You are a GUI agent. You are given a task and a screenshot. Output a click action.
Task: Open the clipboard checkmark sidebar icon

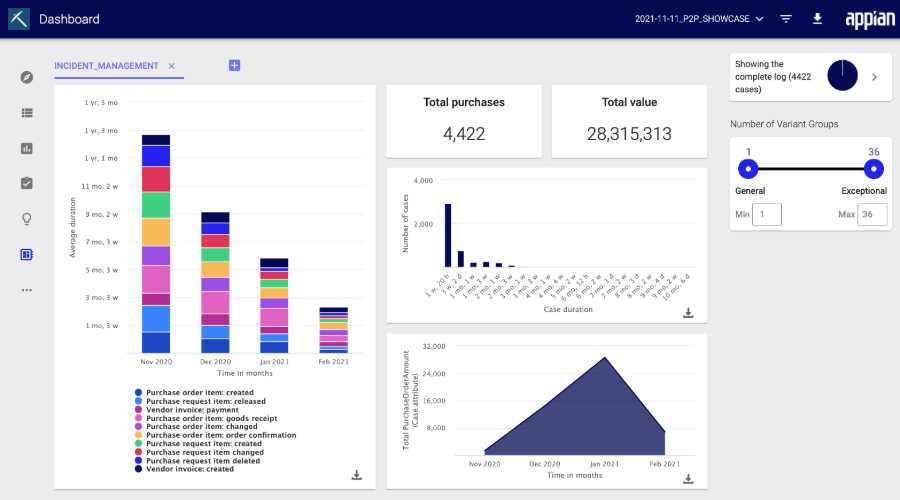(27, 183)
